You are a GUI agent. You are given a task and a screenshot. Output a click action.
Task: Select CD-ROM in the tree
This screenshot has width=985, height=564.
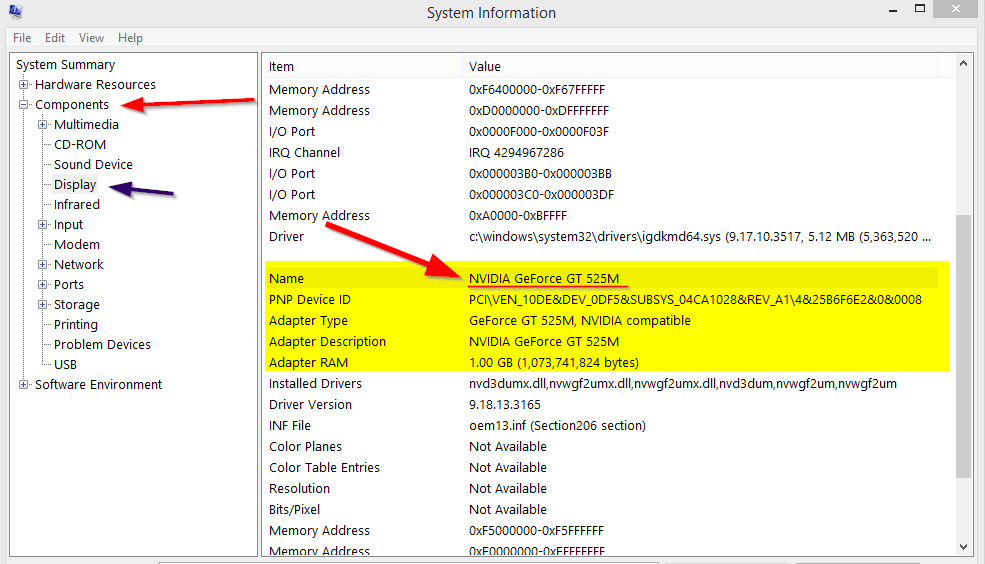(x=80, y=144)
